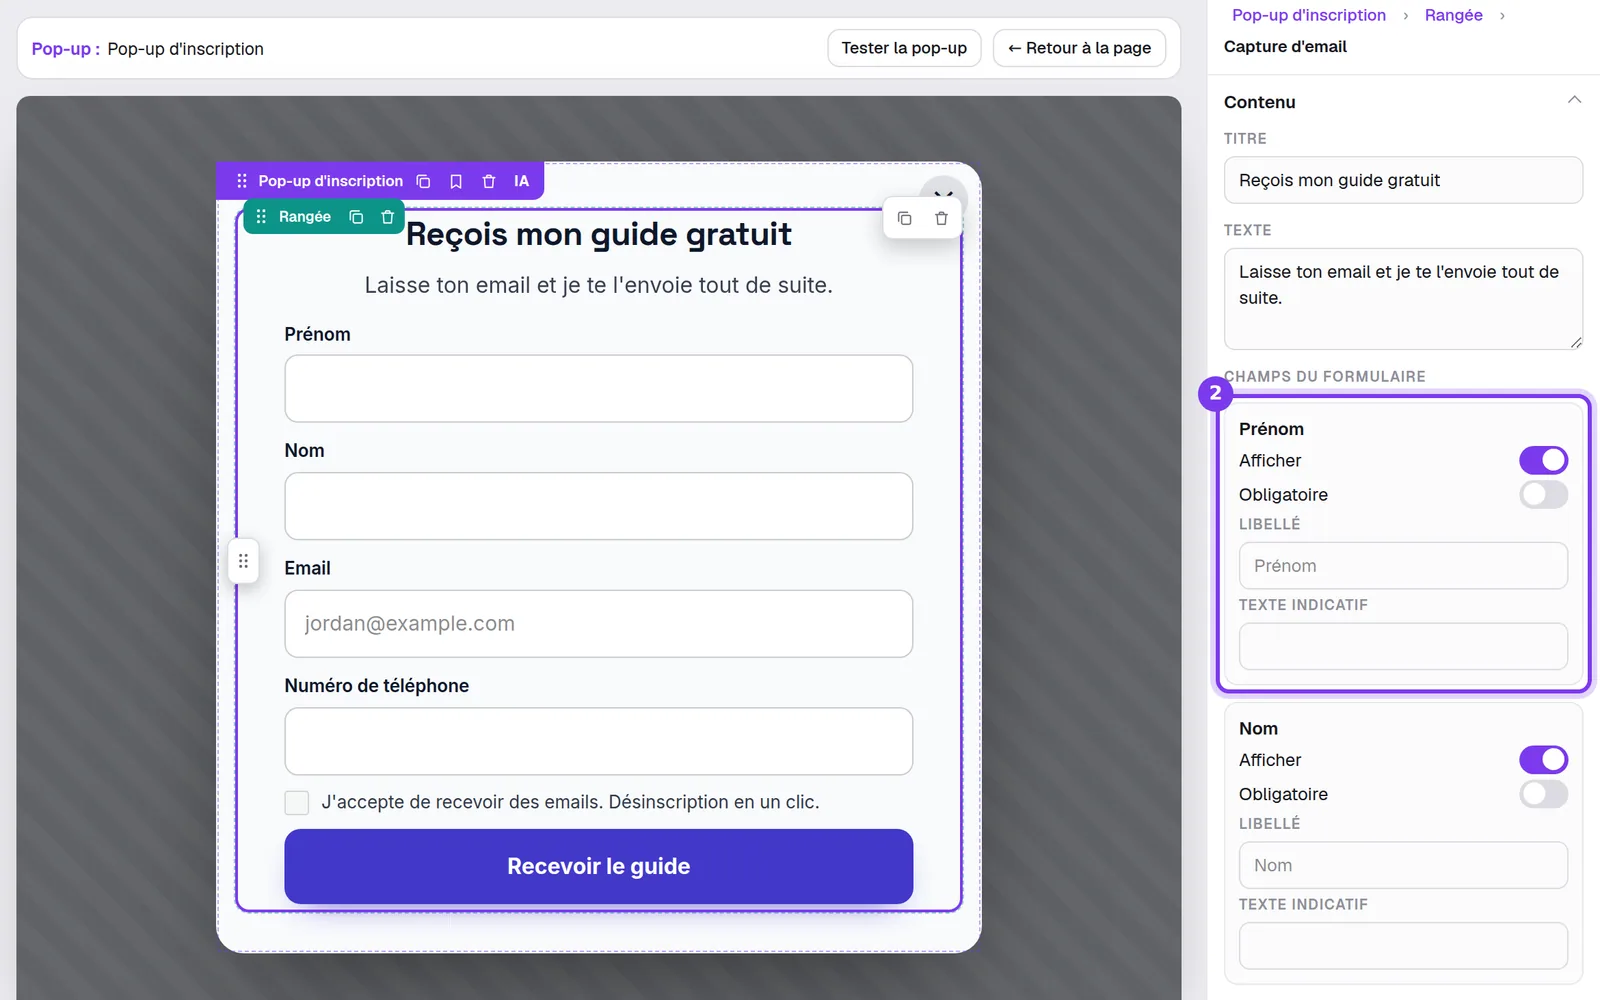Duplicate the Rangée row

(356, 217)
